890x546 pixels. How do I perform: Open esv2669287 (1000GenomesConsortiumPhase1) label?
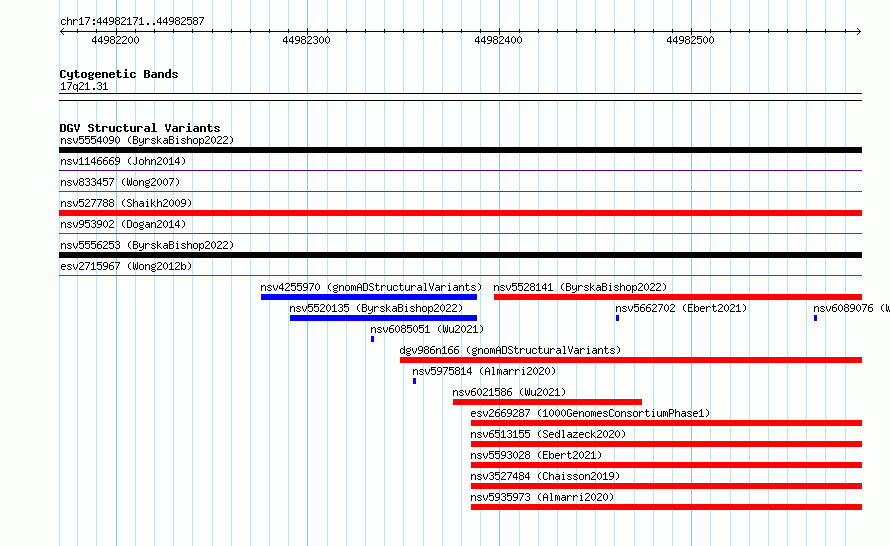[590, 413]
